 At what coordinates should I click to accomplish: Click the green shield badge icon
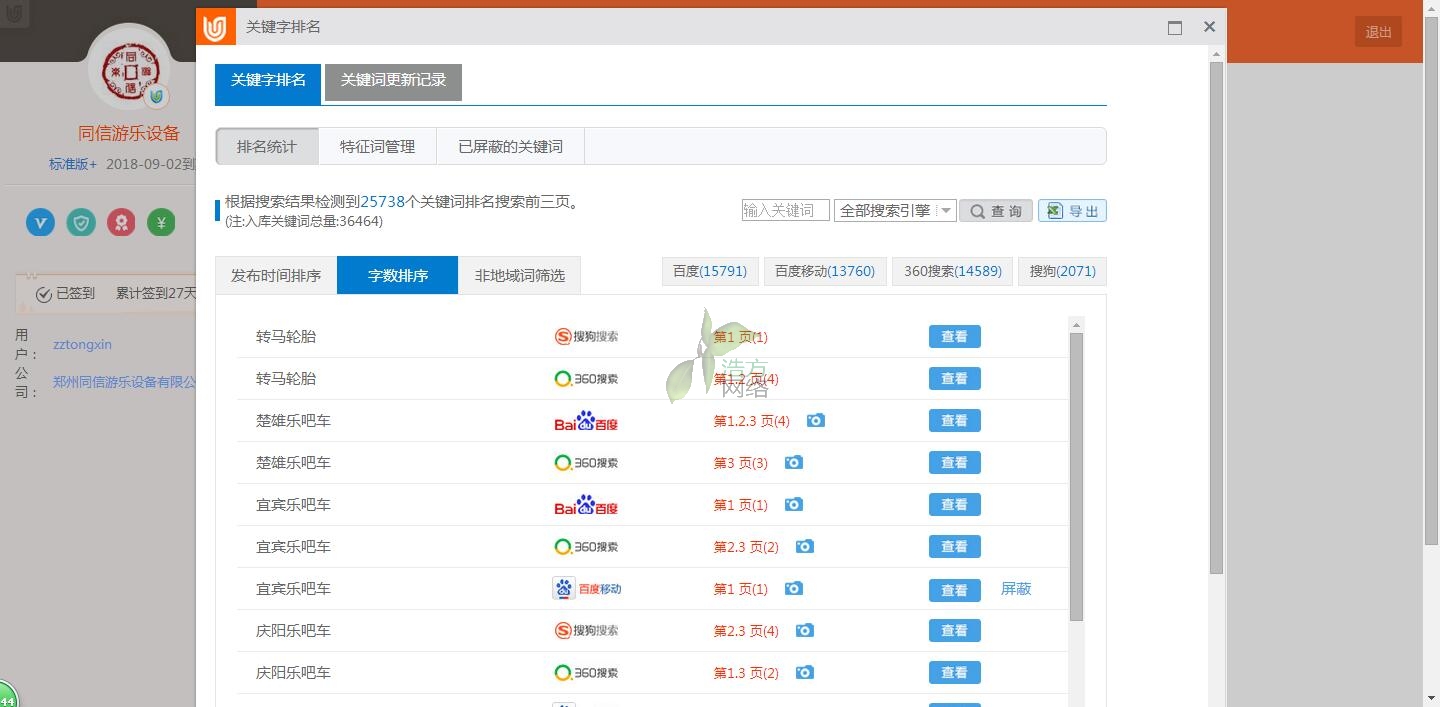81,222
